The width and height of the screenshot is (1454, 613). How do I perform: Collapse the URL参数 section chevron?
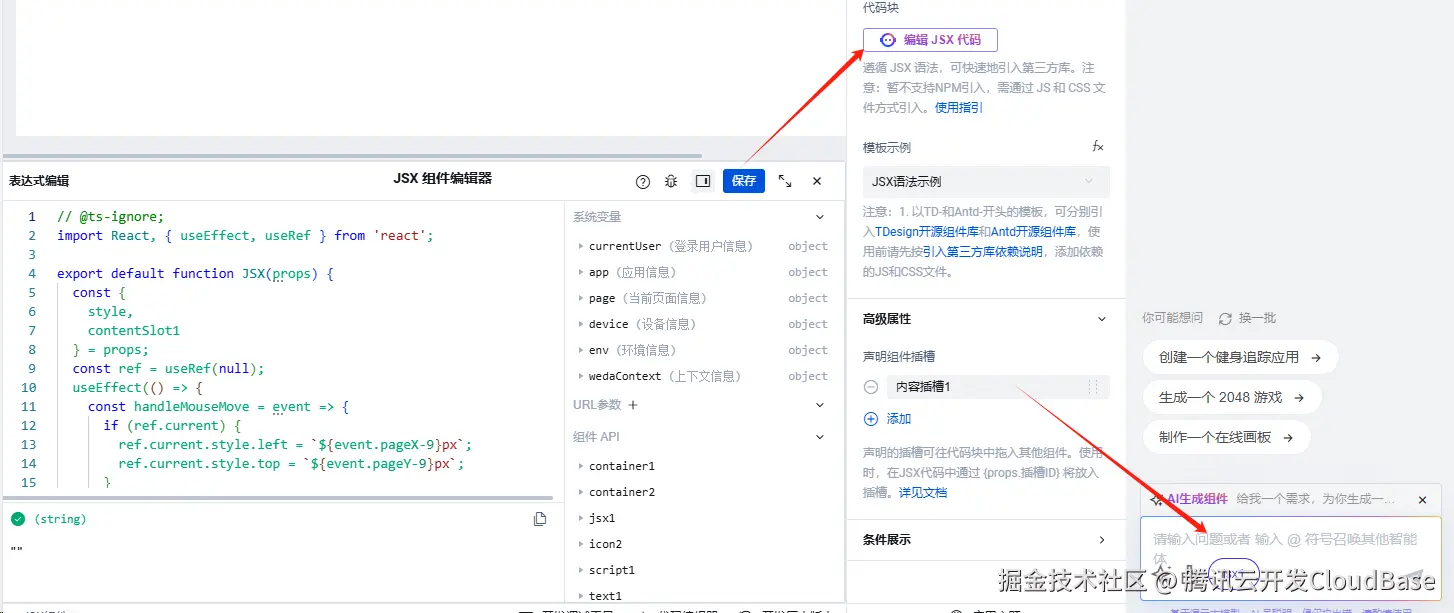point(820,405)
